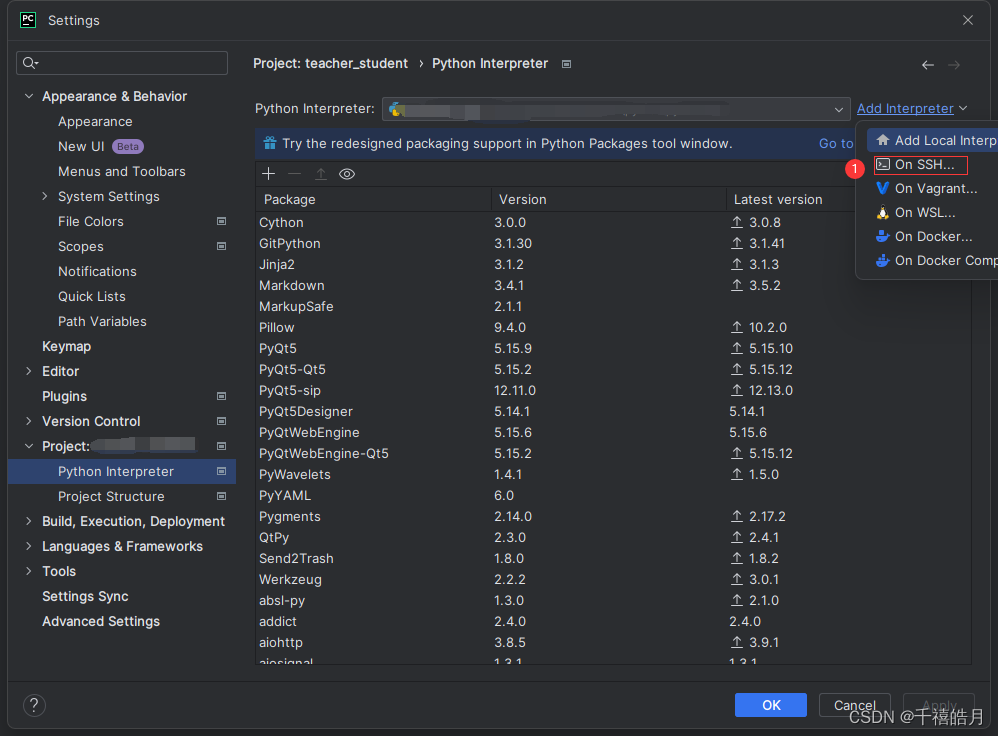Go back with the left arrow icon
Viewport: 998px width, 736px height.
pyautogui.click(x=928, y=65)
